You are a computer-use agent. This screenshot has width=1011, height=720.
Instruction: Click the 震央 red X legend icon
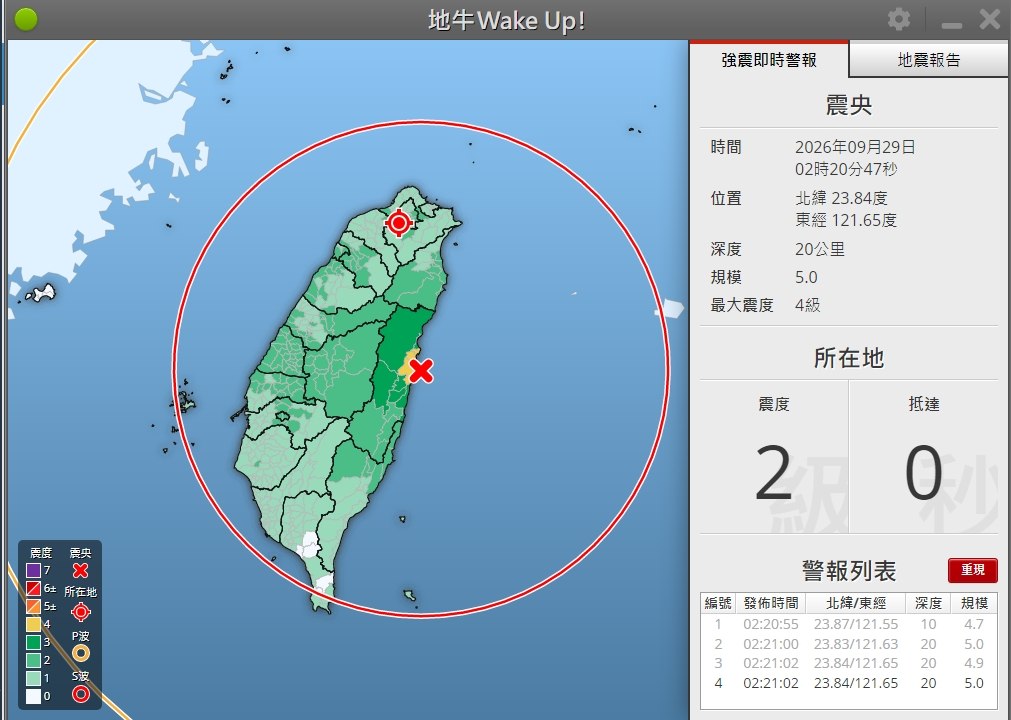[x=81, y=570]
